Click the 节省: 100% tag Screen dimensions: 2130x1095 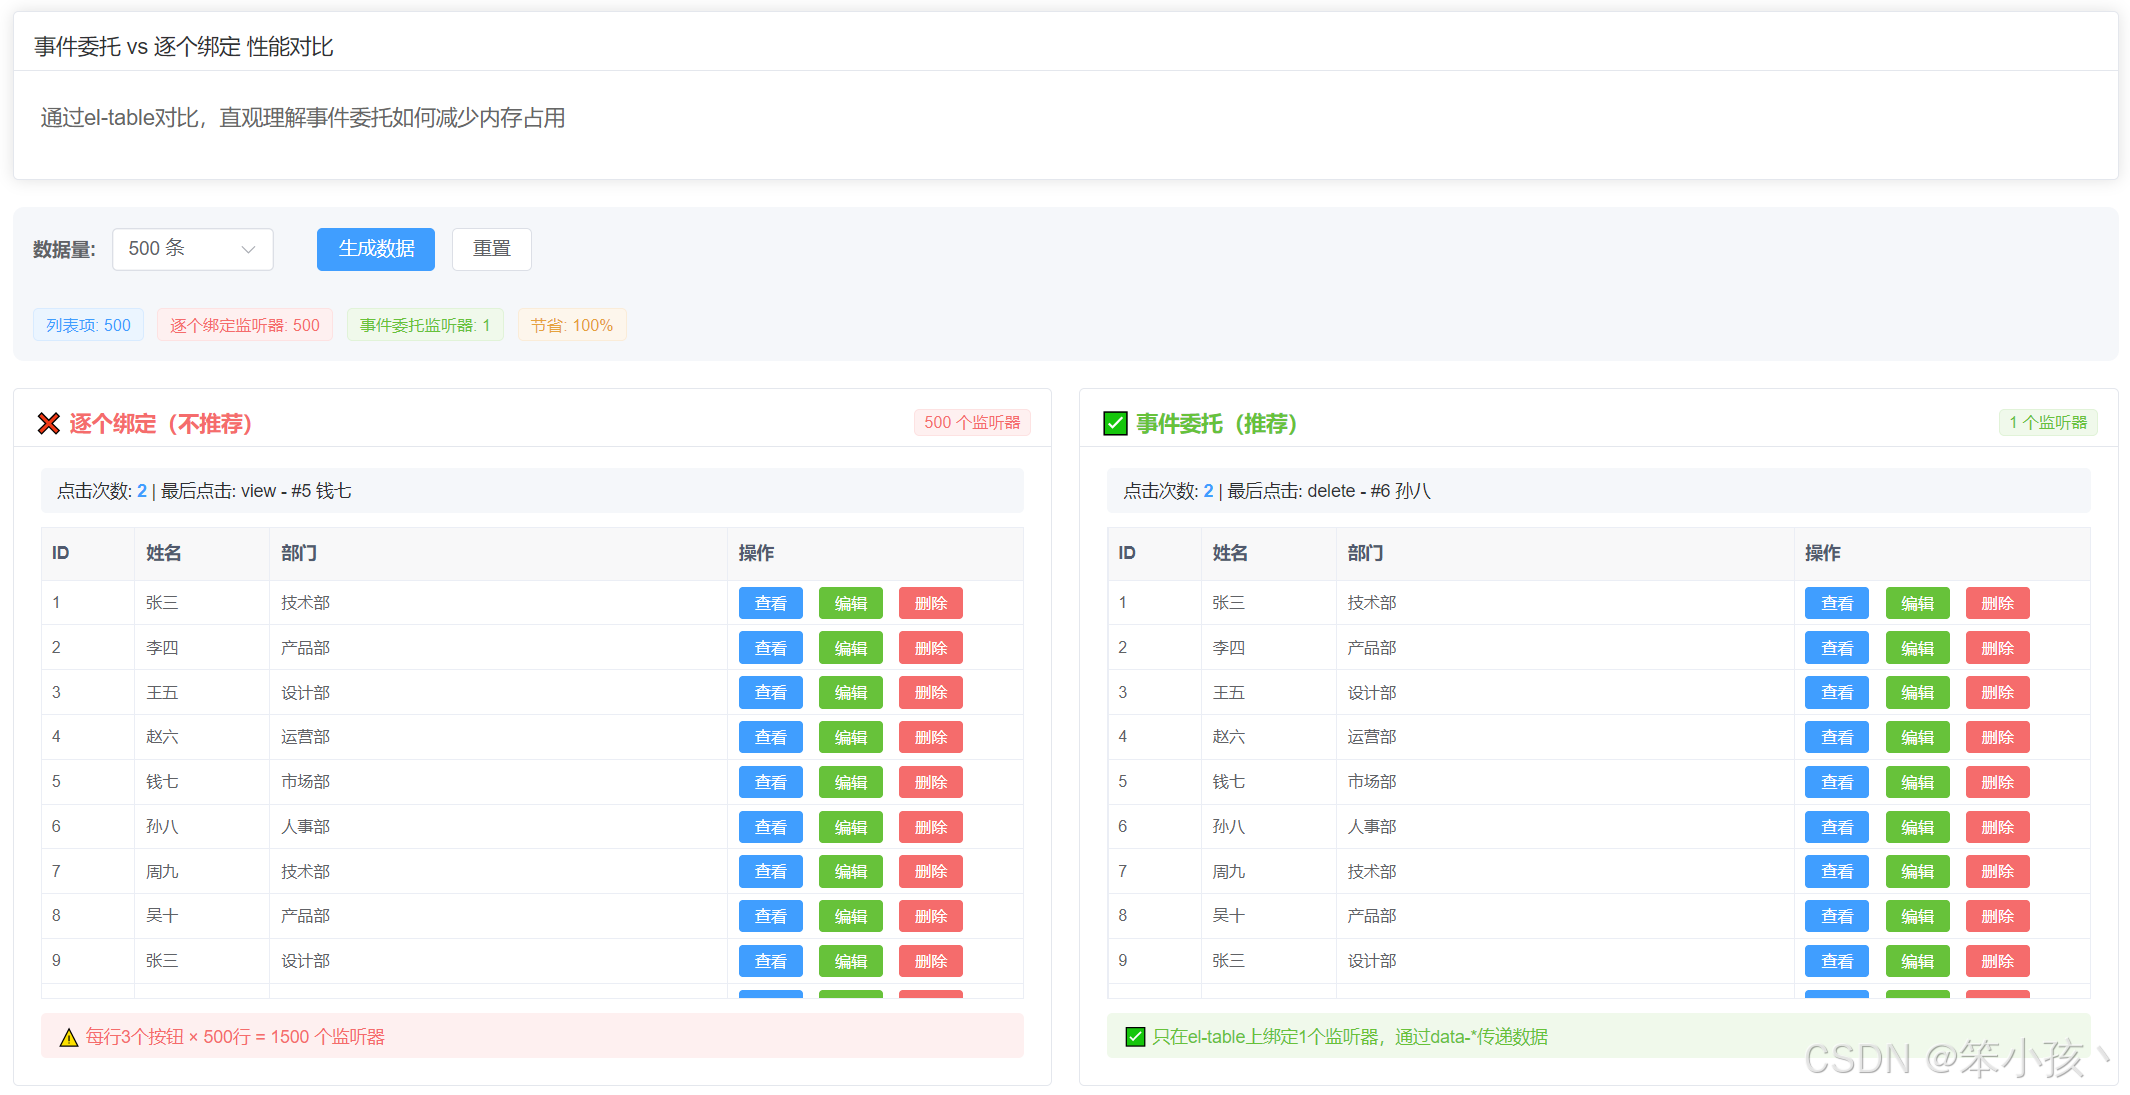(x=572, y=325)
